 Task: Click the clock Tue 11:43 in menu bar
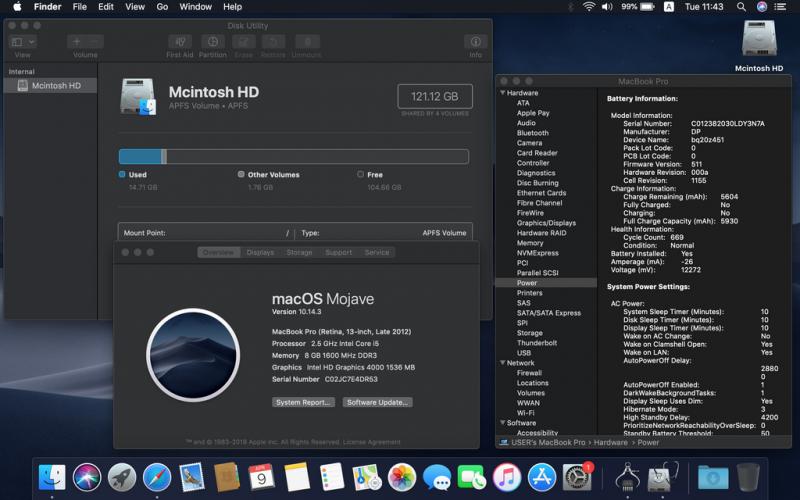pyautogui.click(x=704, y=7)
